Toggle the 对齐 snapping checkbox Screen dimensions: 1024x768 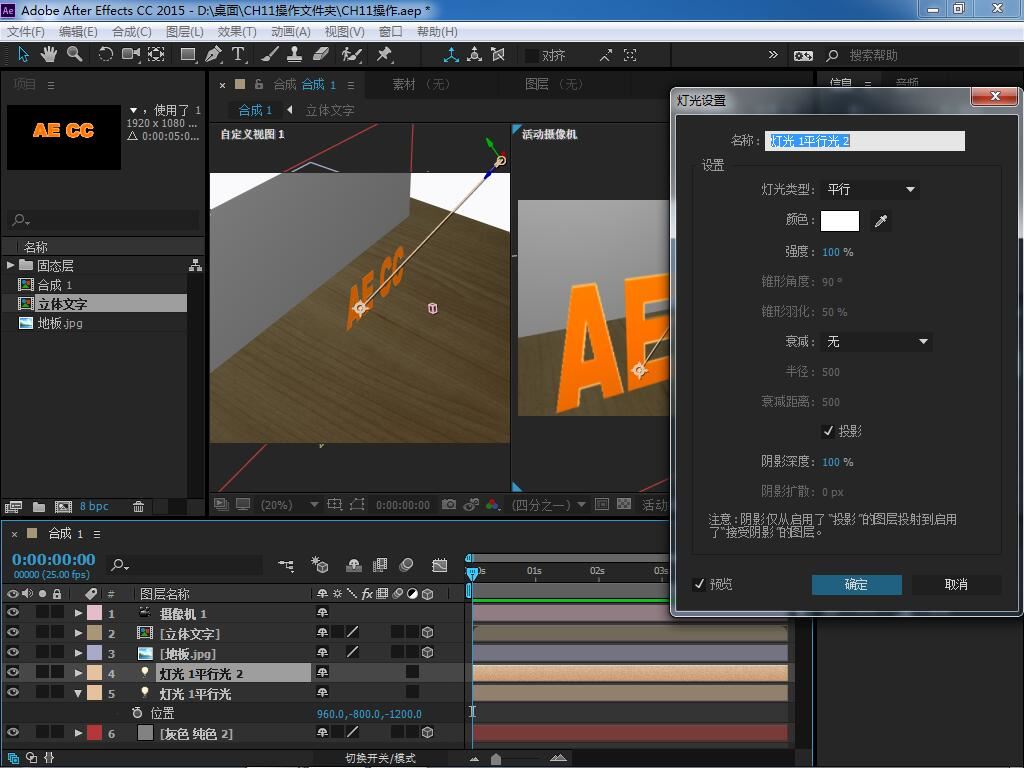point(532,56)
